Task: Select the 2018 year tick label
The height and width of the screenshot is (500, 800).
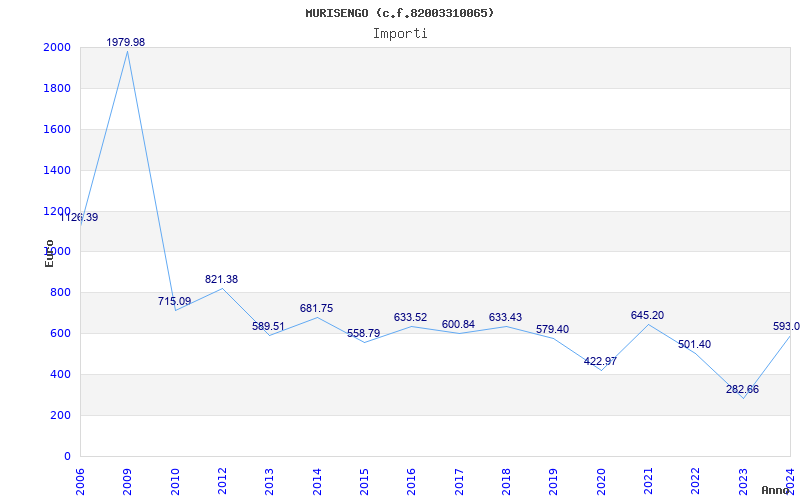Action: point(506,481)
